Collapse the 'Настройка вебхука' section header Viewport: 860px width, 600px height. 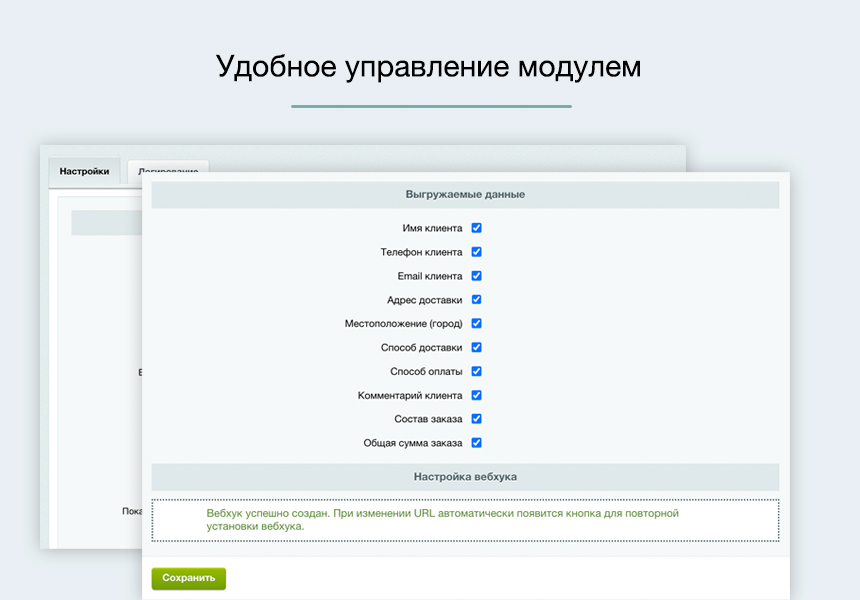(x=465, y=476)
